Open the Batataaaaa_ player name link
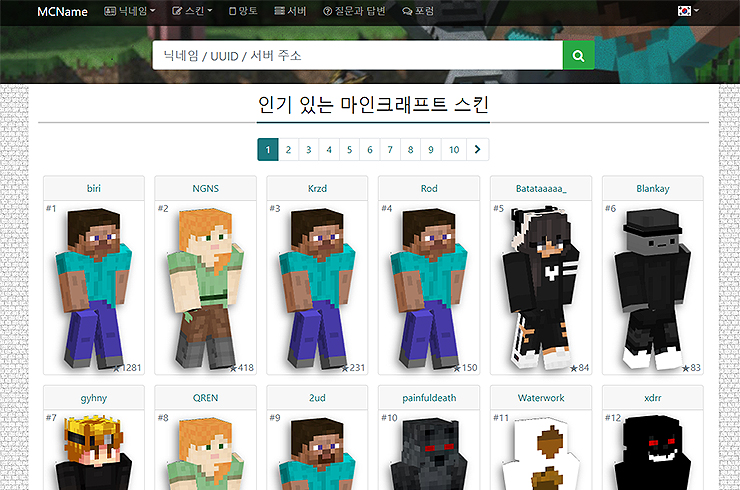The image size is (740, 490). 541,188
